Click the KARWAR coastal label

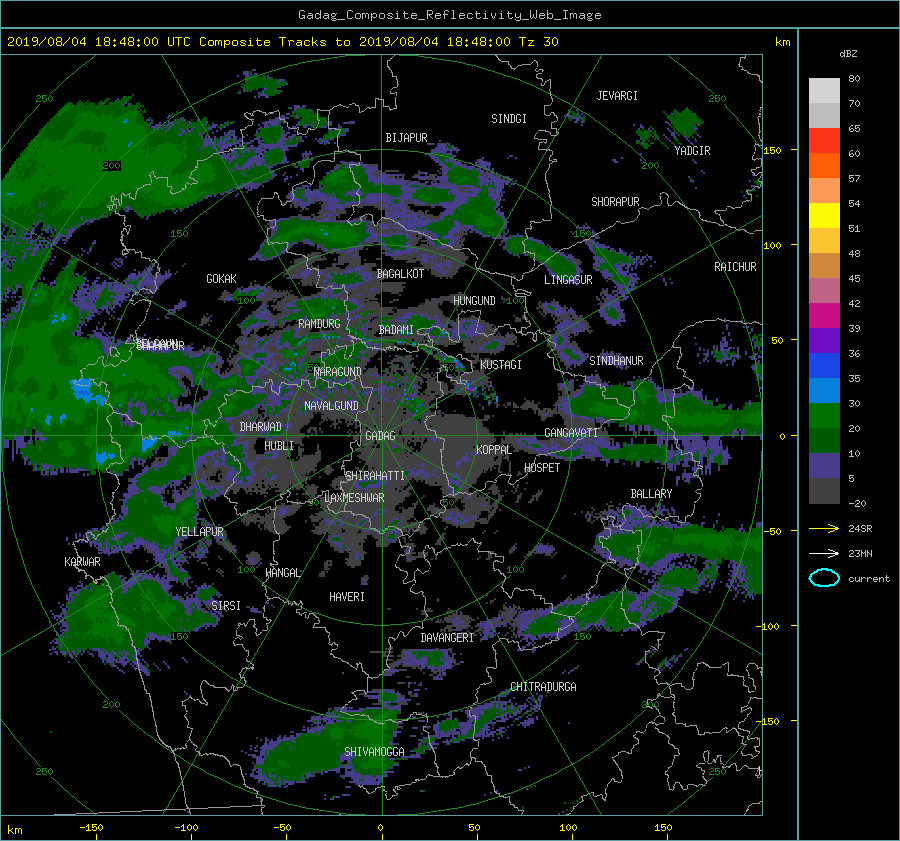(x=82, y=562)
